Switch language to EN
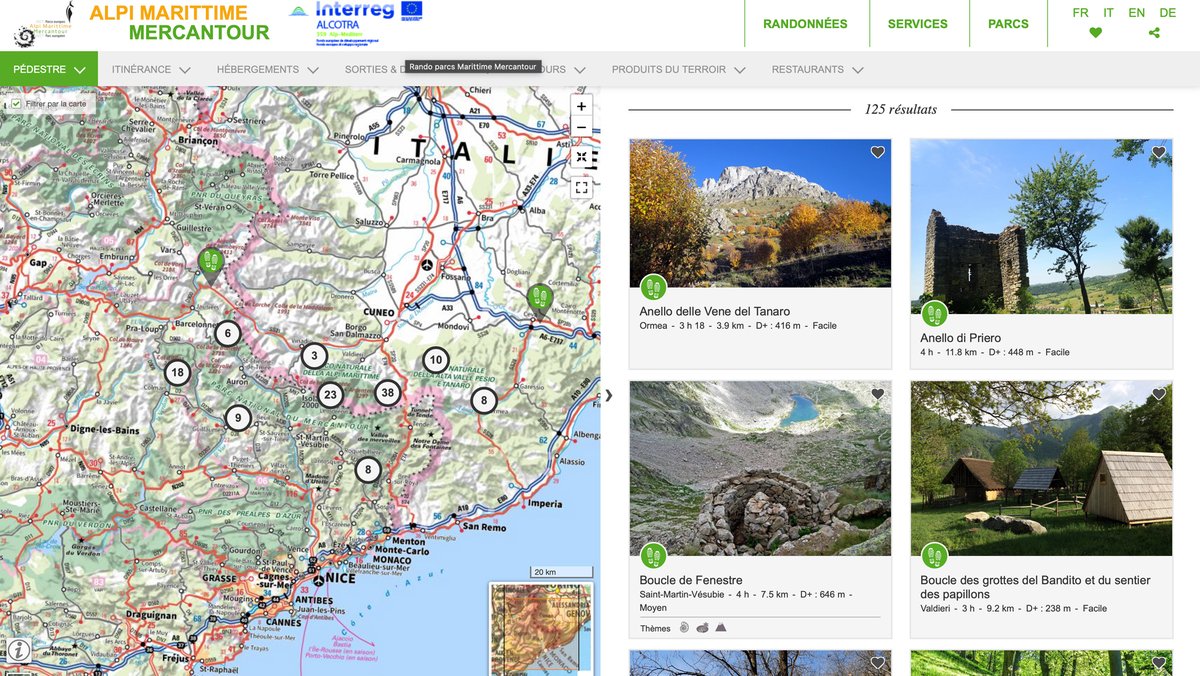This screenshot has width=1200, height=676. tap(1137, 13)
